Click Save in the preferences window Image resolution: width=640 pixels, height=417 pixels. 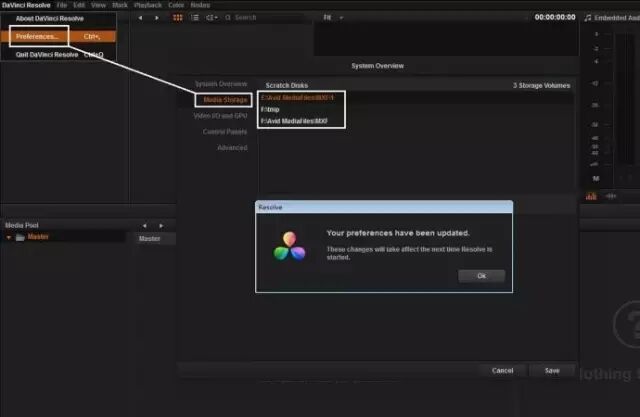click(x=552, y=370)
